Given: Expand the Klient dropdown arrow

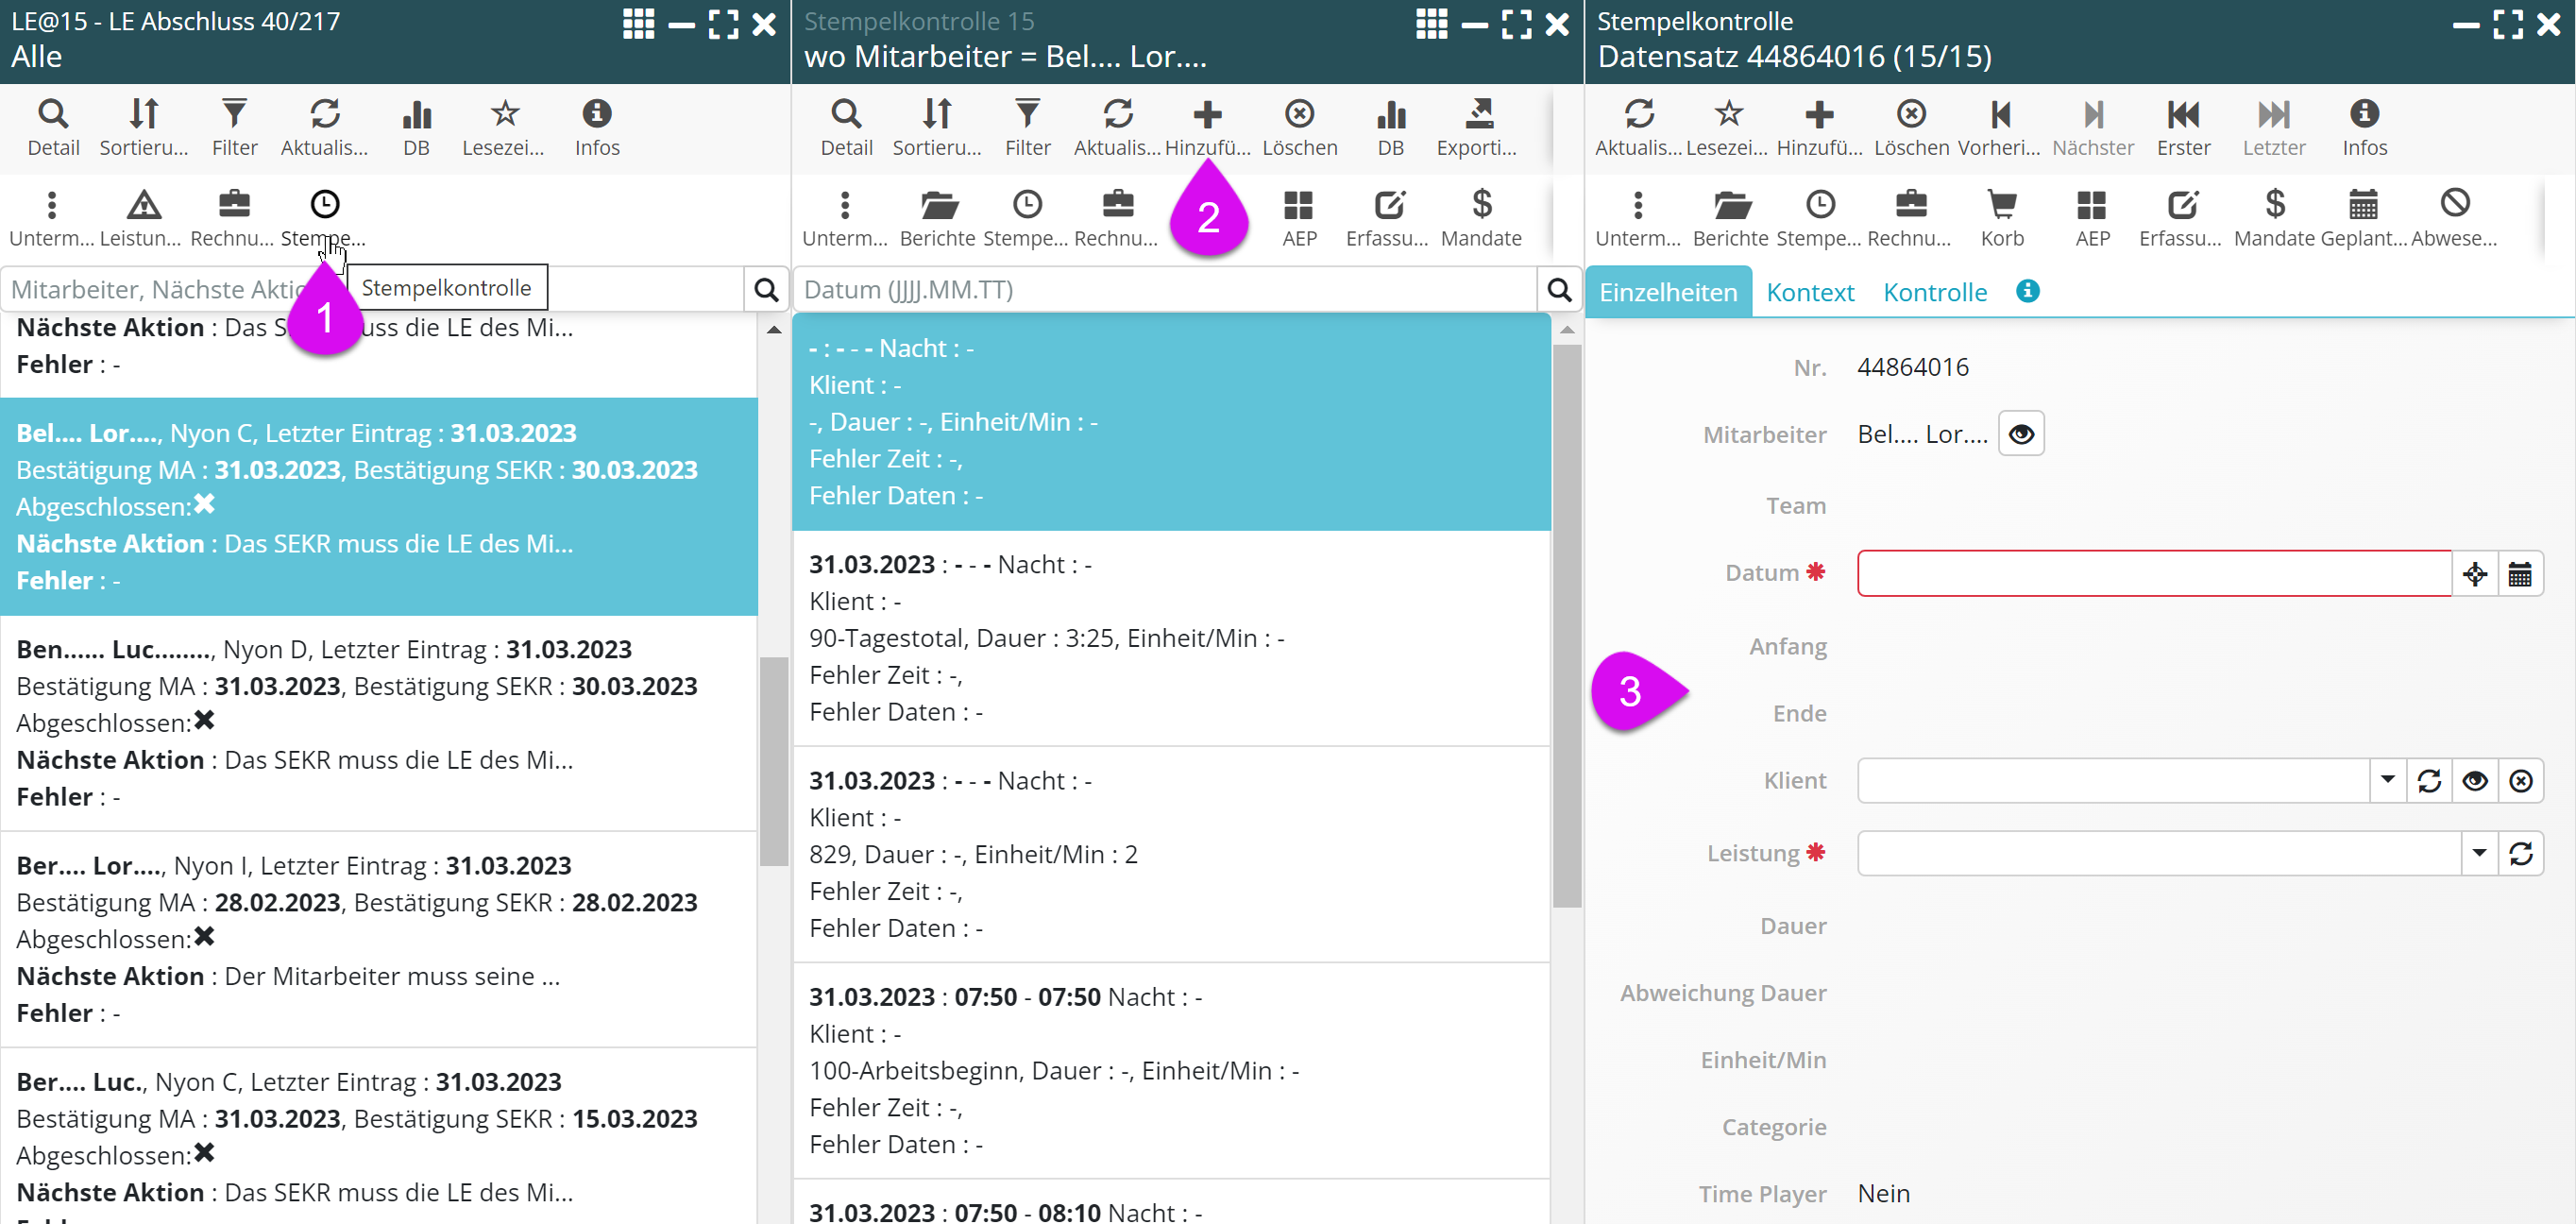Looking at the screenshot, I should tap(2387, 781).
